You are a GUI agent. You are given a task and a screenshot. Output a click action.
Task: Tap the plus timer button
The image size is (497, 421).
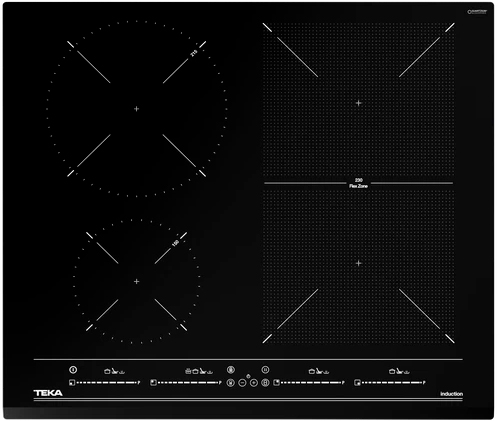(254, 383)
